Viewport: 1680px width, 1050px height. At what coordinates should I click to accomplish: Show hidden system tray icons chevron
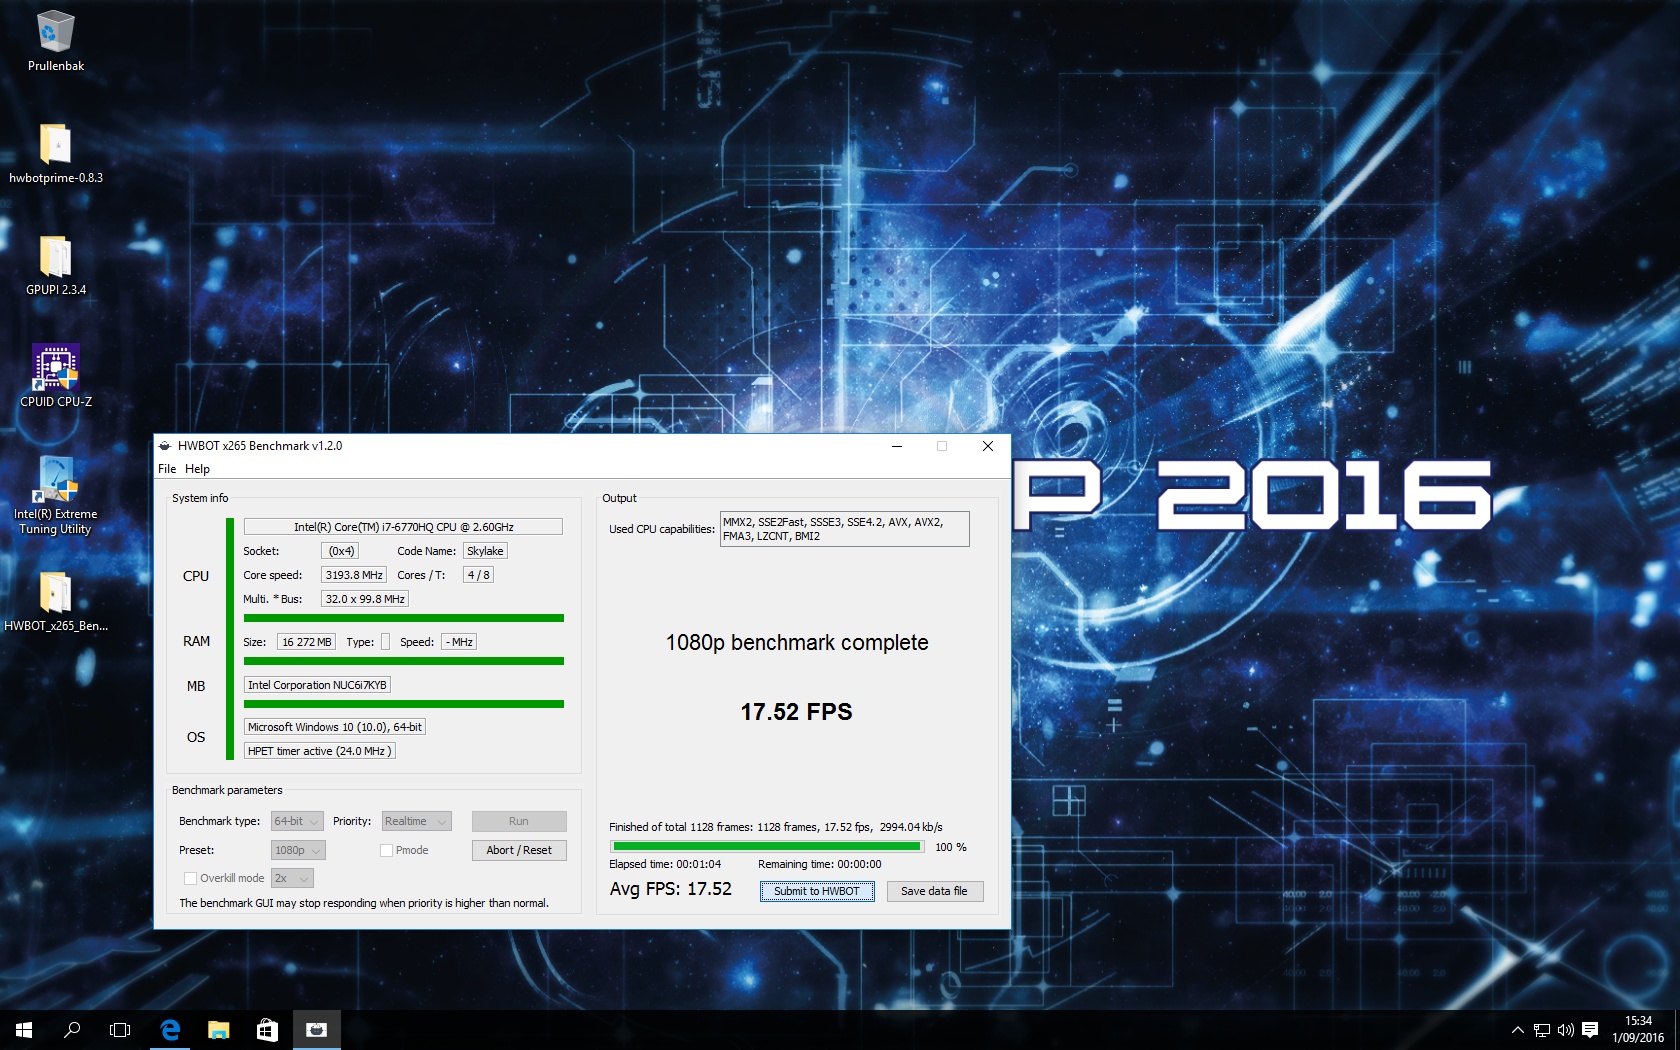pyautogui.click(x=1517, y=1030)
